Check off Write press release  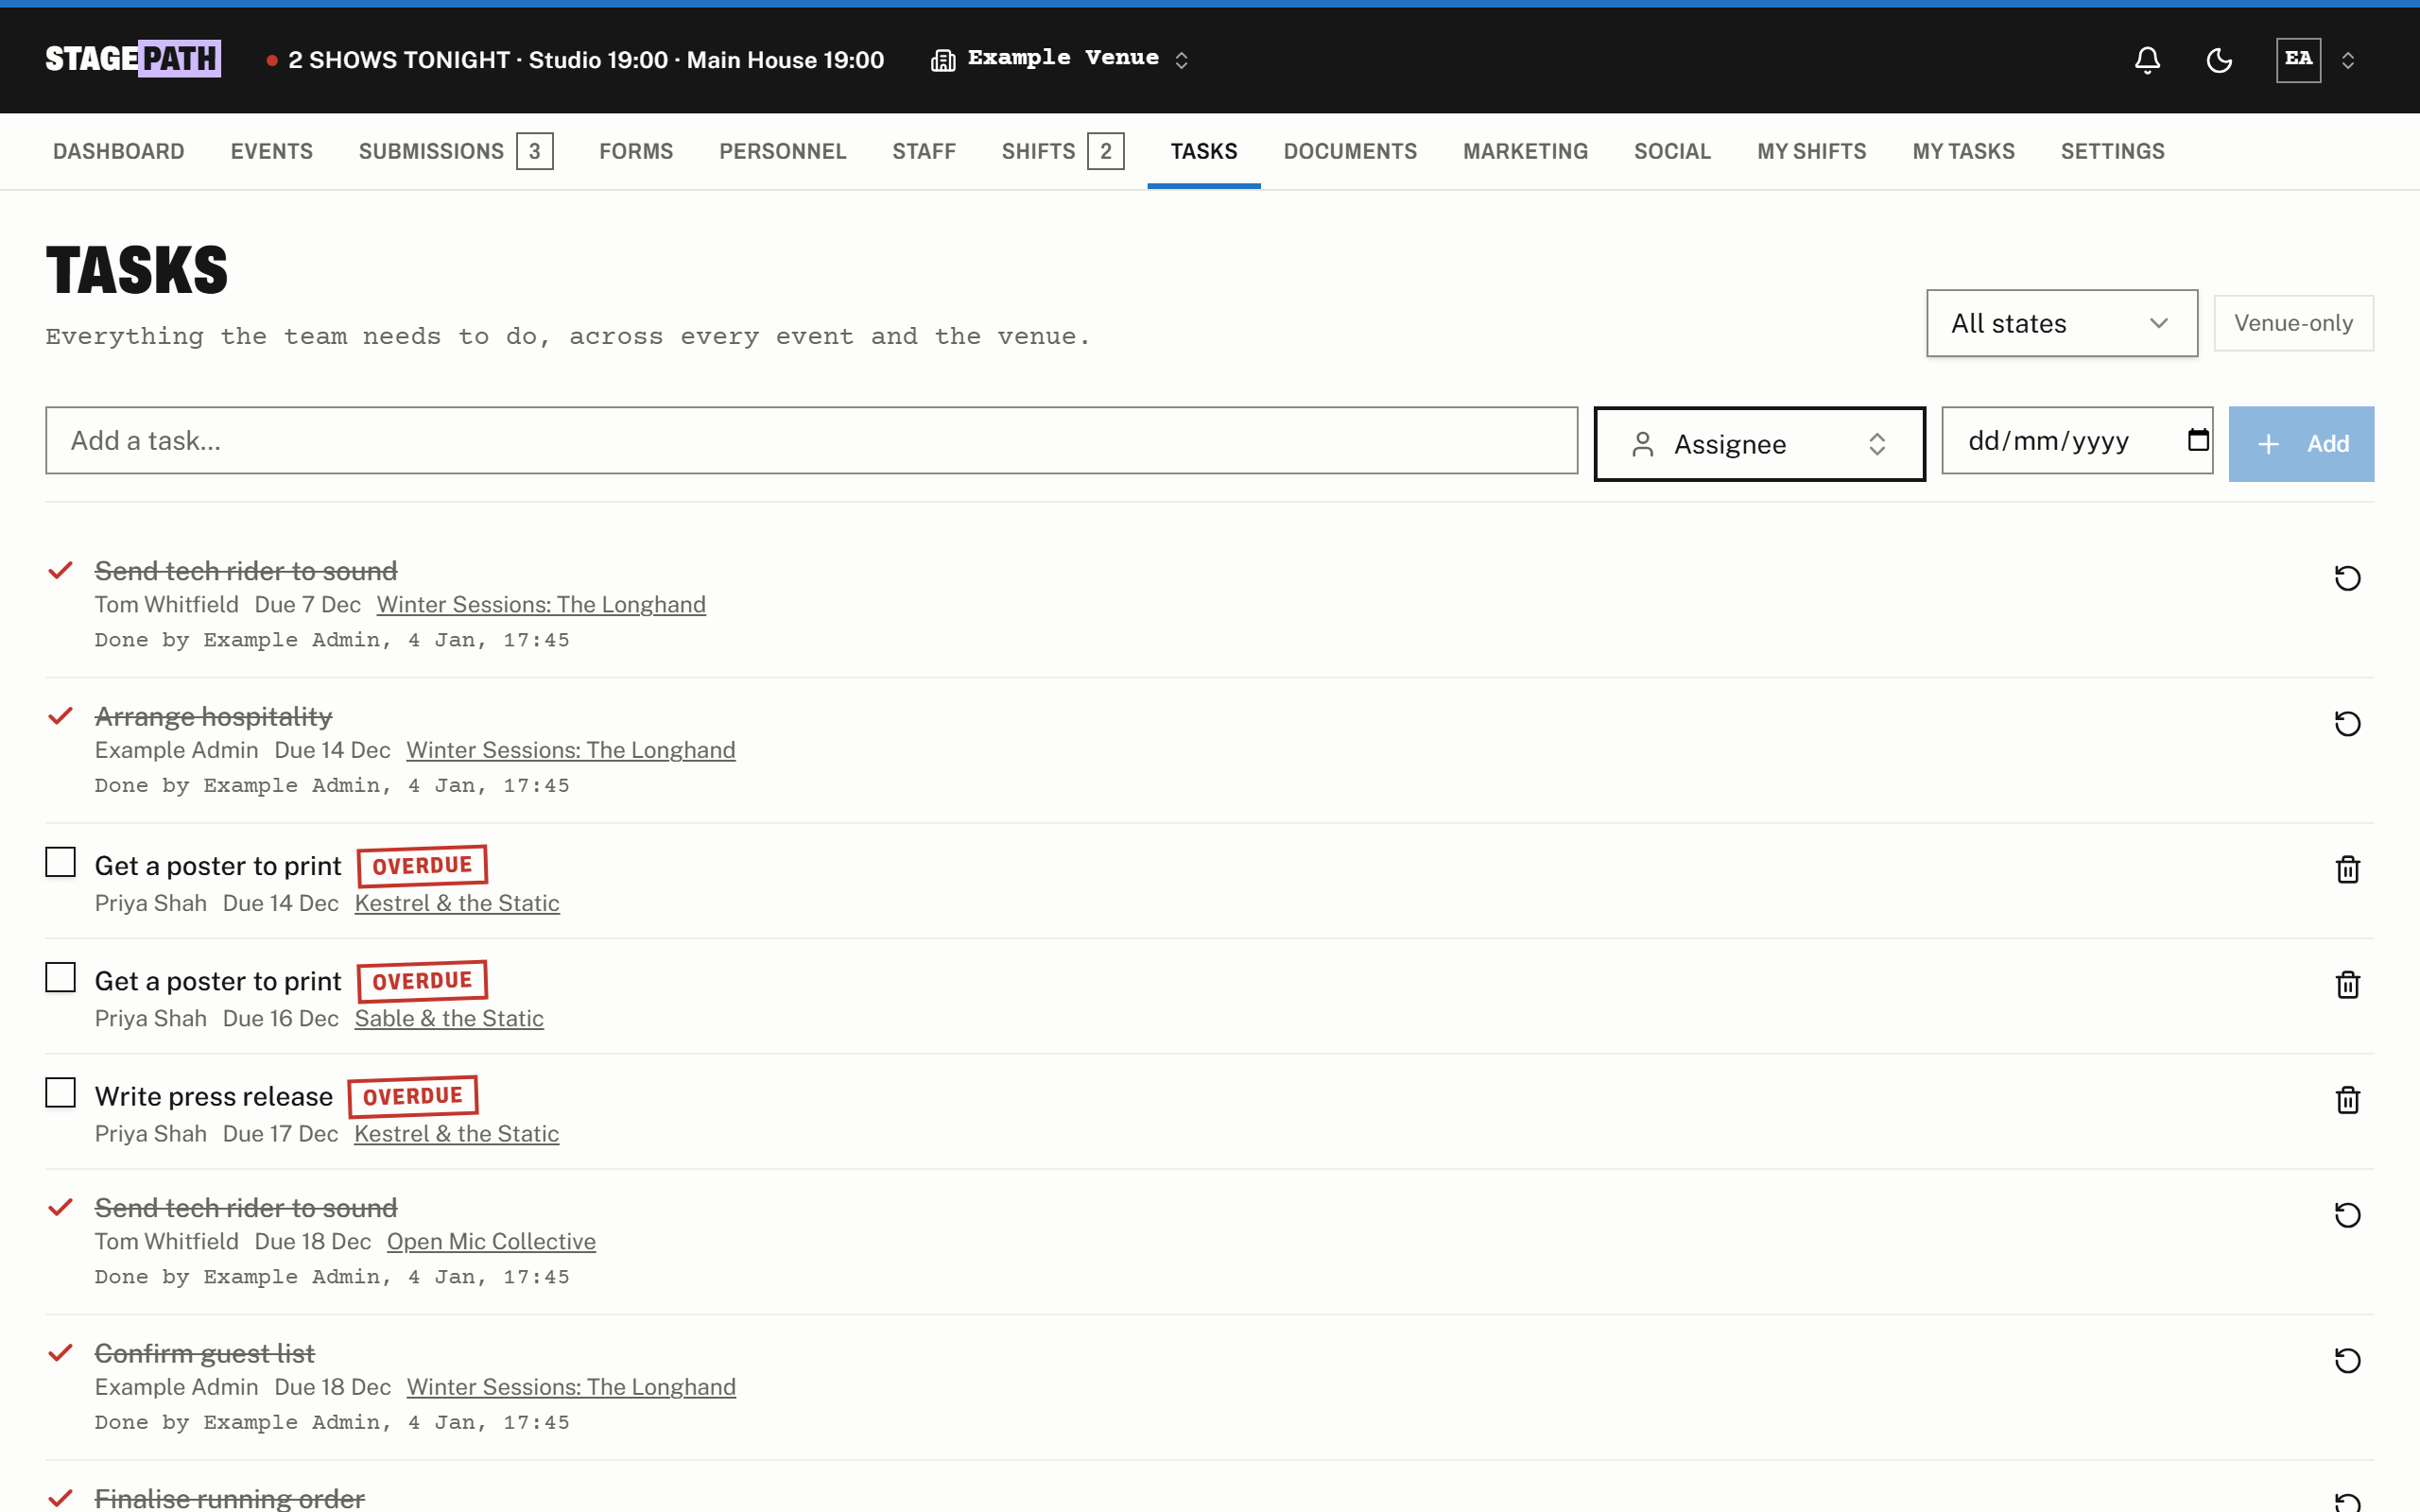pyautogui.click(x=60, y=1093)
